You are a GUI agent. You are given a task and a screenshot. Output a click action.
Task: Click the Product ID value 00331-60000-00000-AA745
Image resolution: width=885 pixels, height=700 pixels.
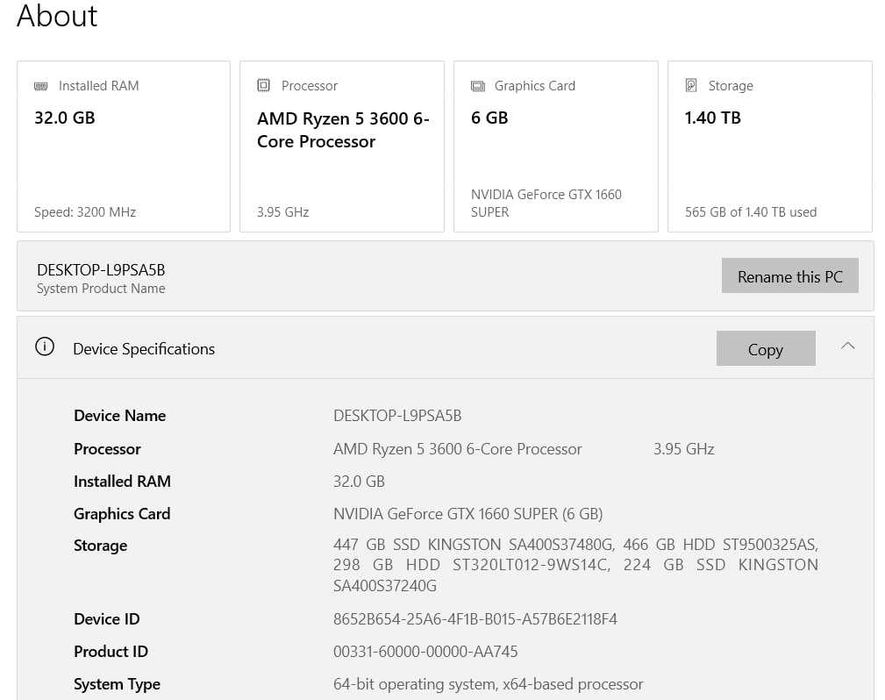click(425, 652)
